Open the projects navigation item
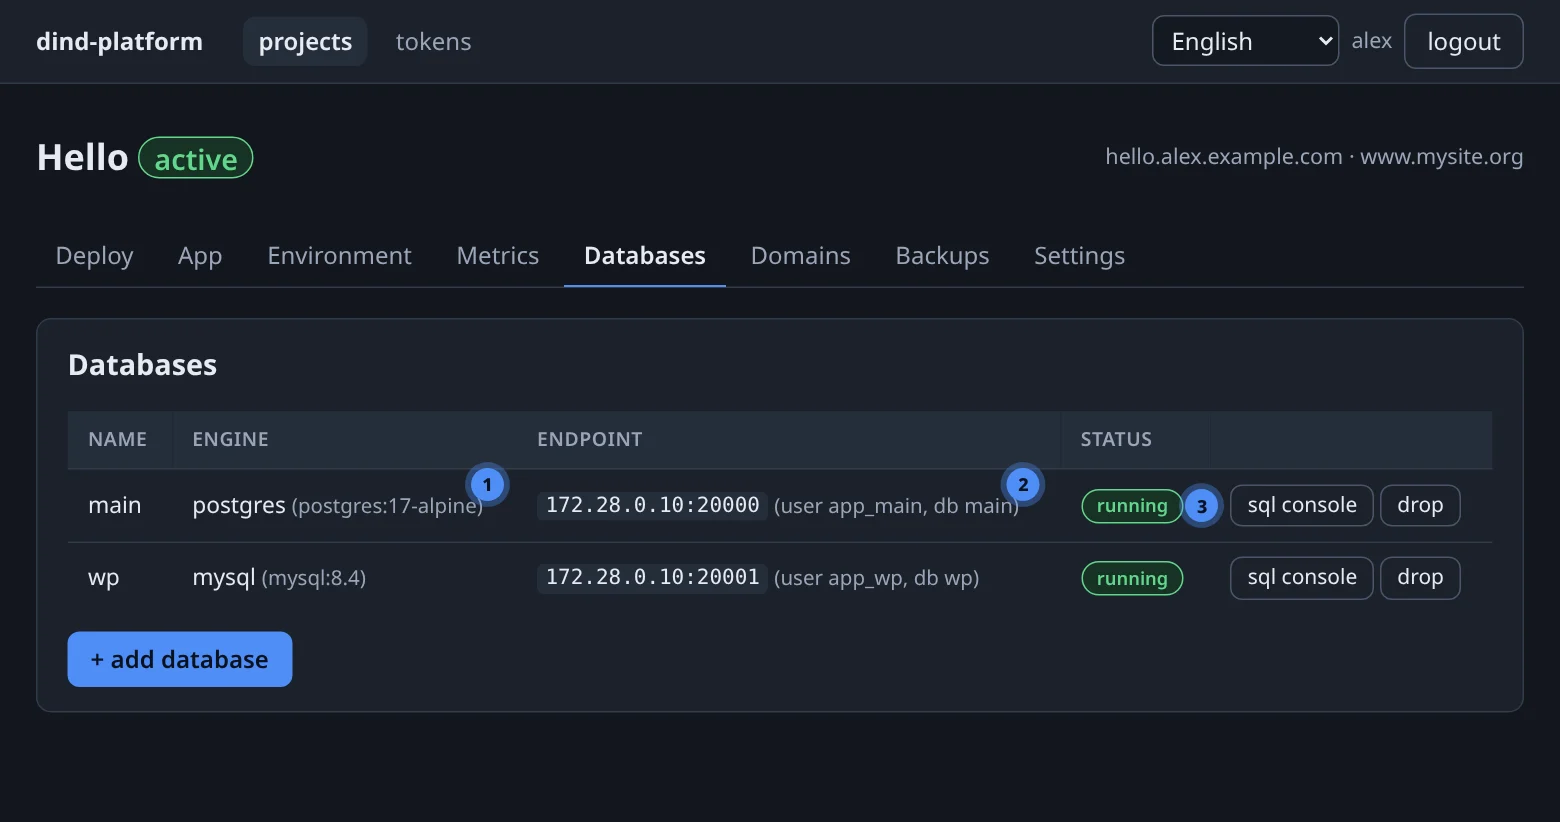This screenshot has height=822, width=1560. click(305, 41)
